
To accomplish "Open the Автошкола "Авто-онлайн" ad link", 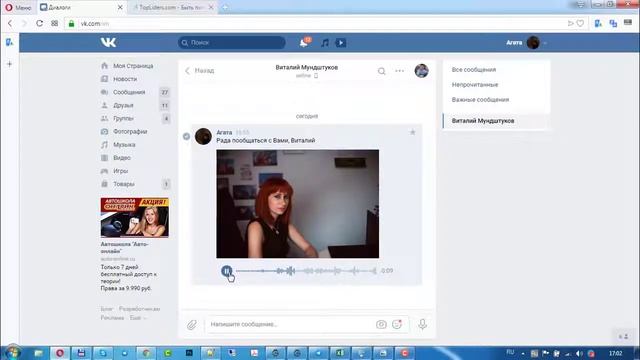I will click(x=124, y=248).
